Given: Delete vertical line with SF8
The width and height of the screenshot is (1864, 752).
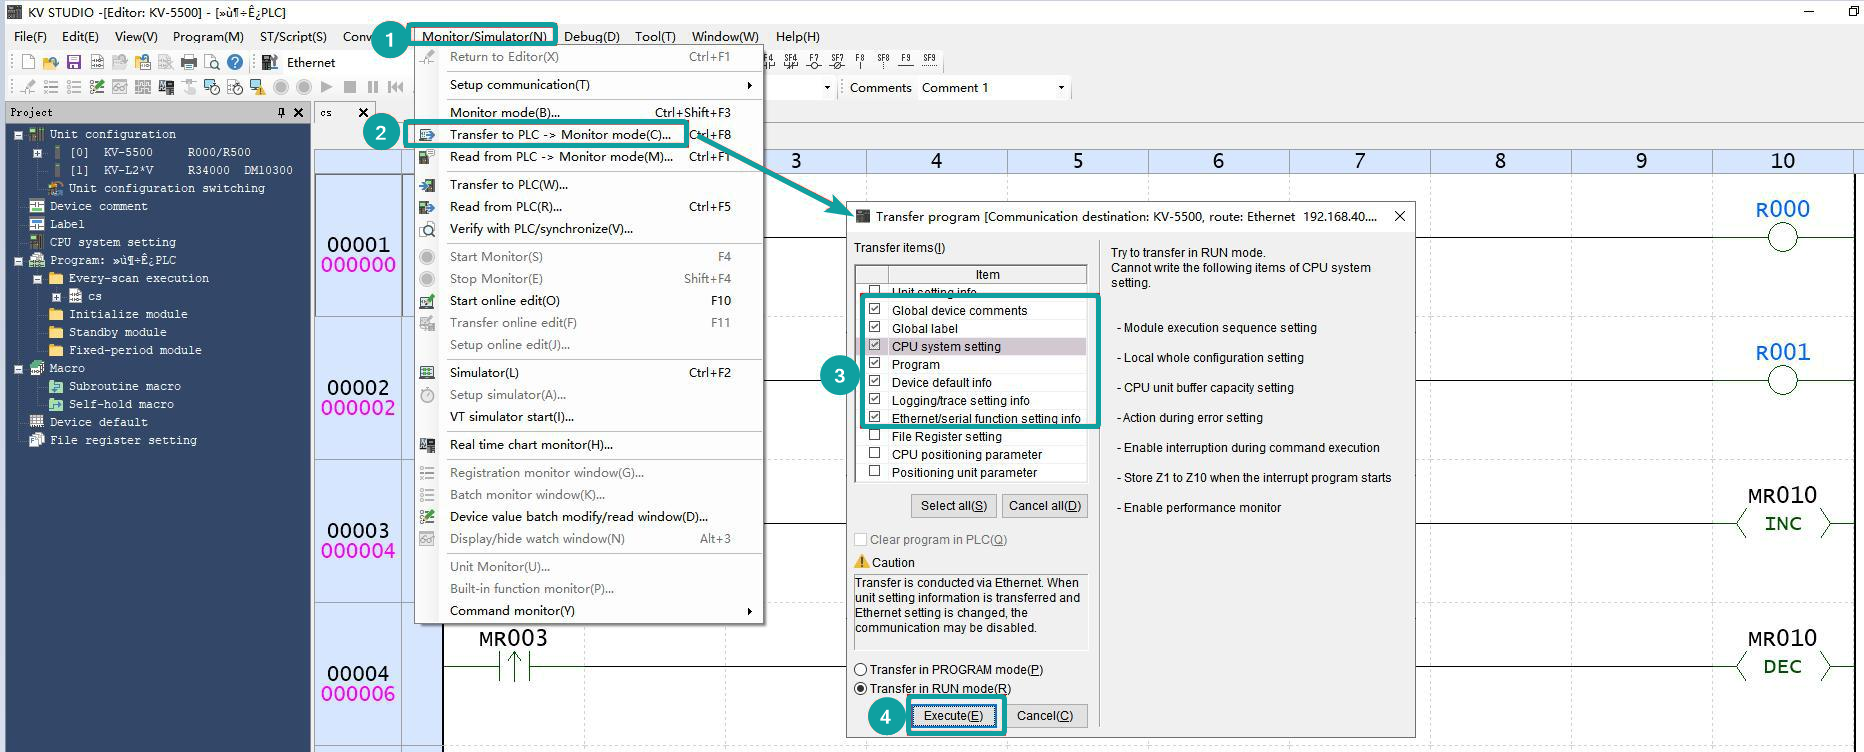Looking at the screenshot, I should click(x=883, y=61).
